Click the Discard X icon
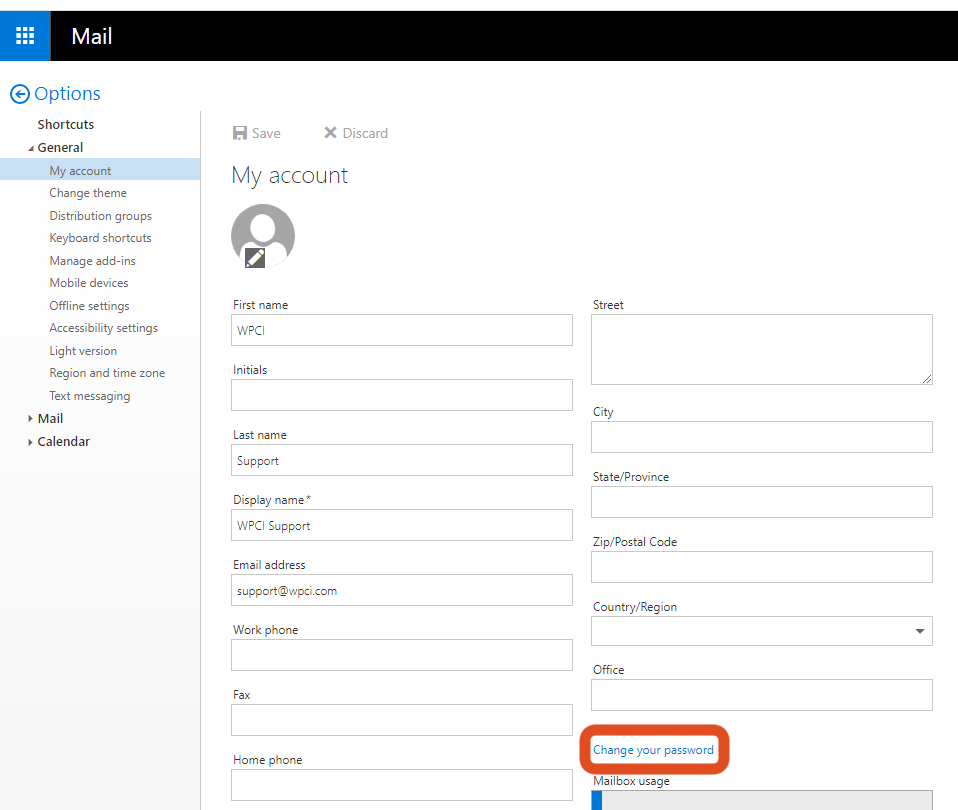 pyautogui.click(x=330, y=133)
